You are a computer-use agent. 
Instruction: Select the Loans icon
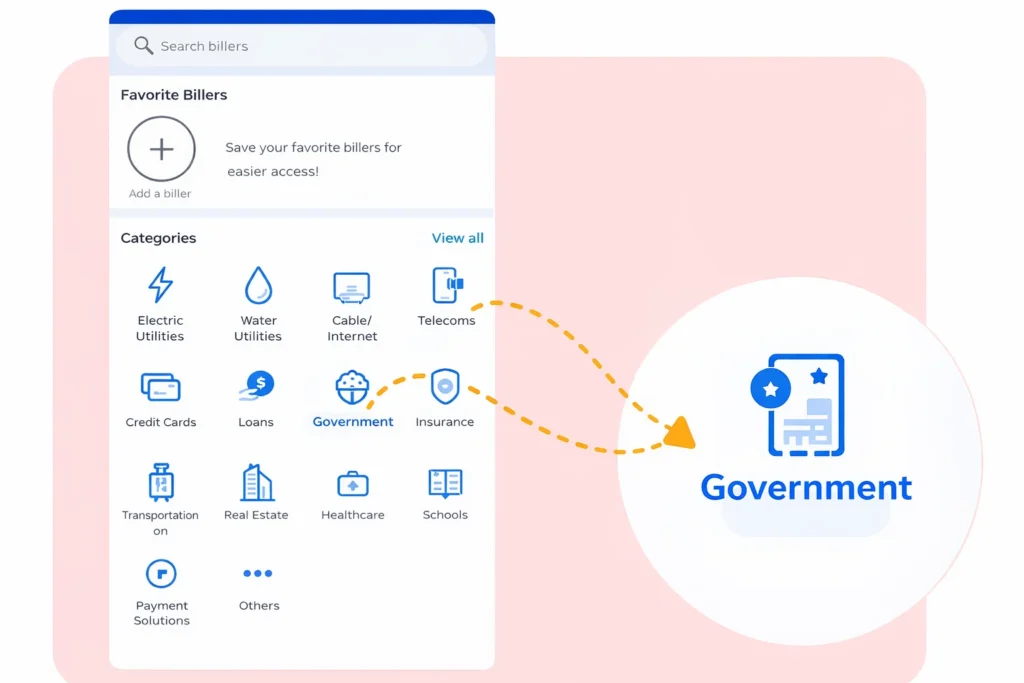point(256,385)
